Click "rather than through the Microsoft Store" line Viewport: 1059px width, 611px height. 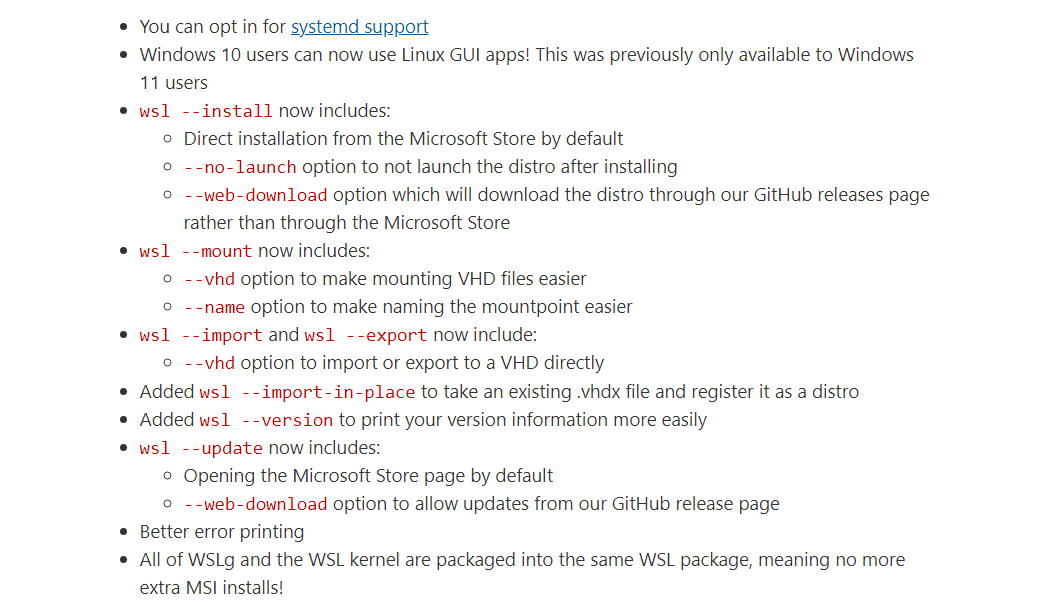pos(346,223)
